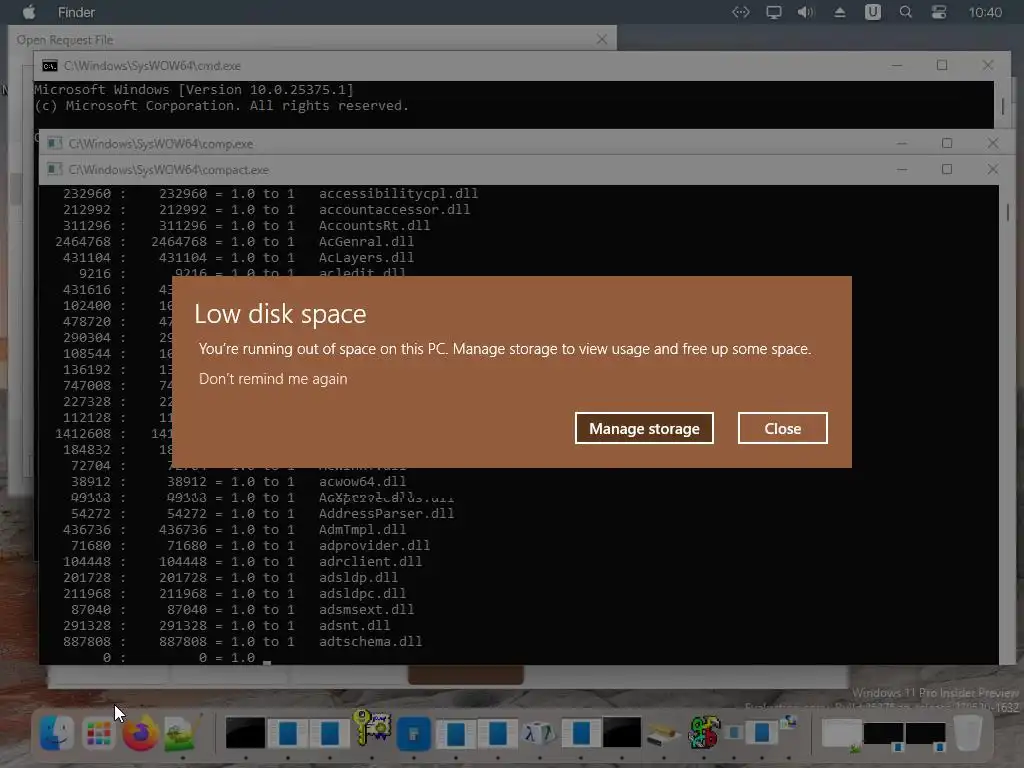Click the AcLayers.dll entry
This screenshot has width=1024, height=768.
(366, 257)
